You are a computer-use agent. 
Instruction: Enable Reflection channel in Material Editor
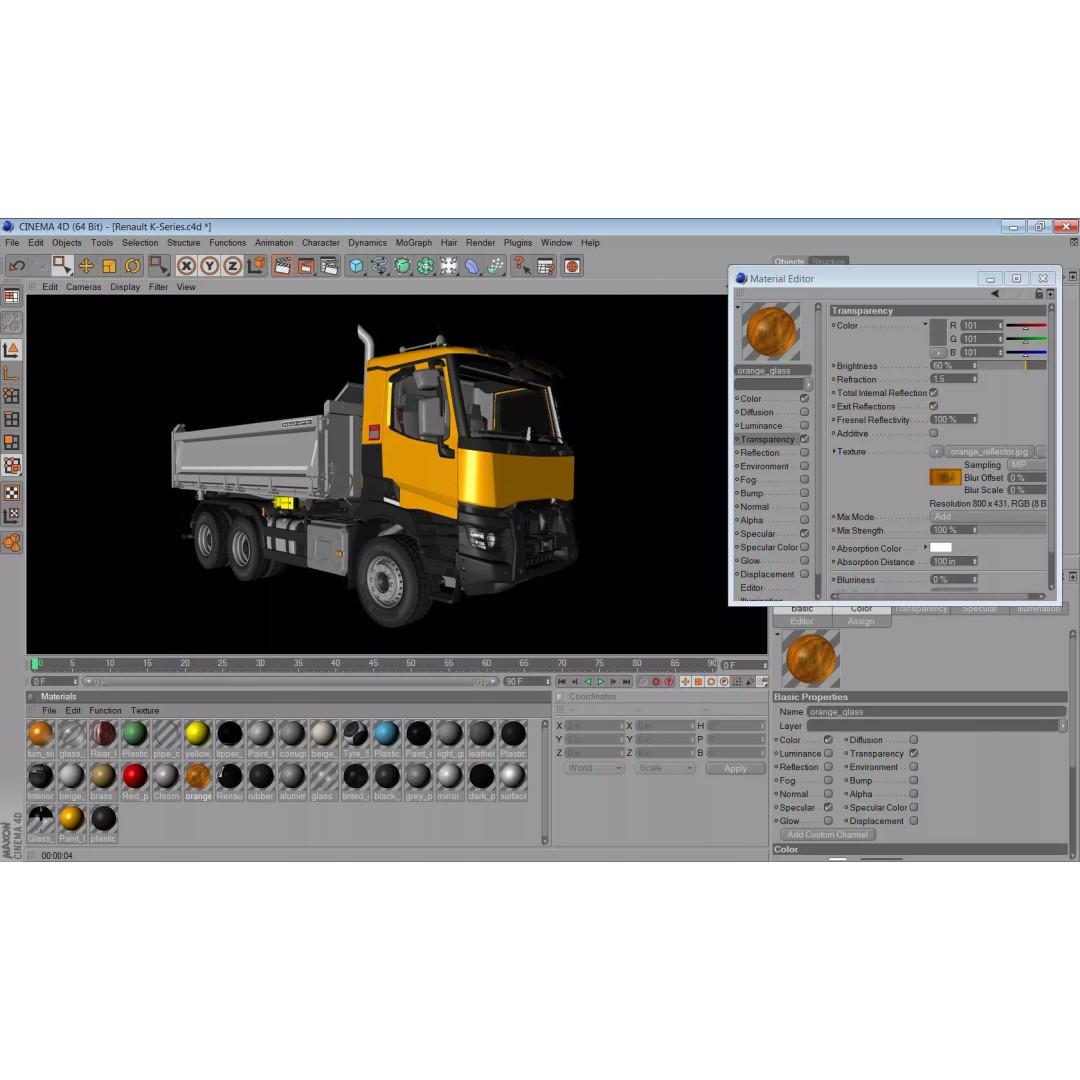804,453
